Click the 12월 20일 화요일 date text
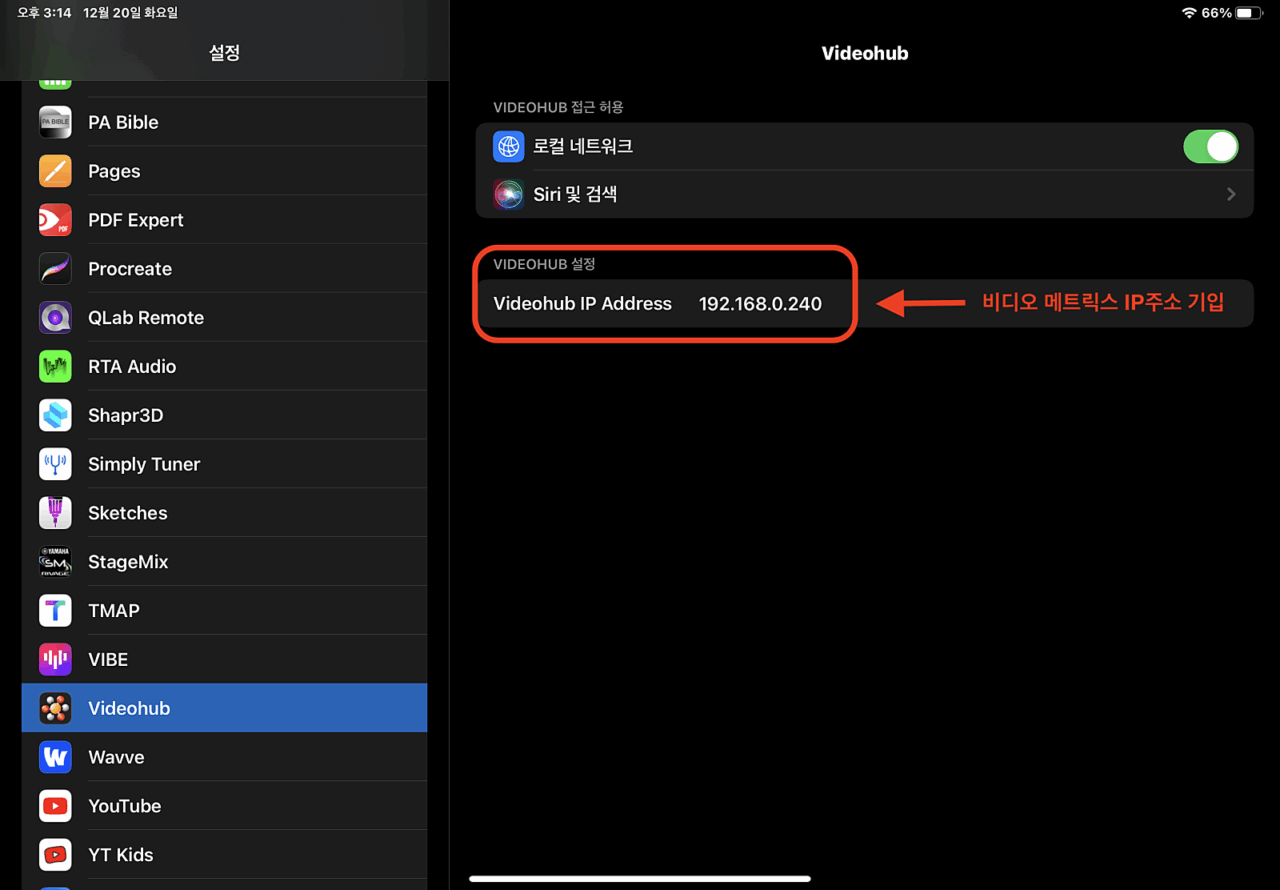The image size is (1280, 890). click(131, 13)
